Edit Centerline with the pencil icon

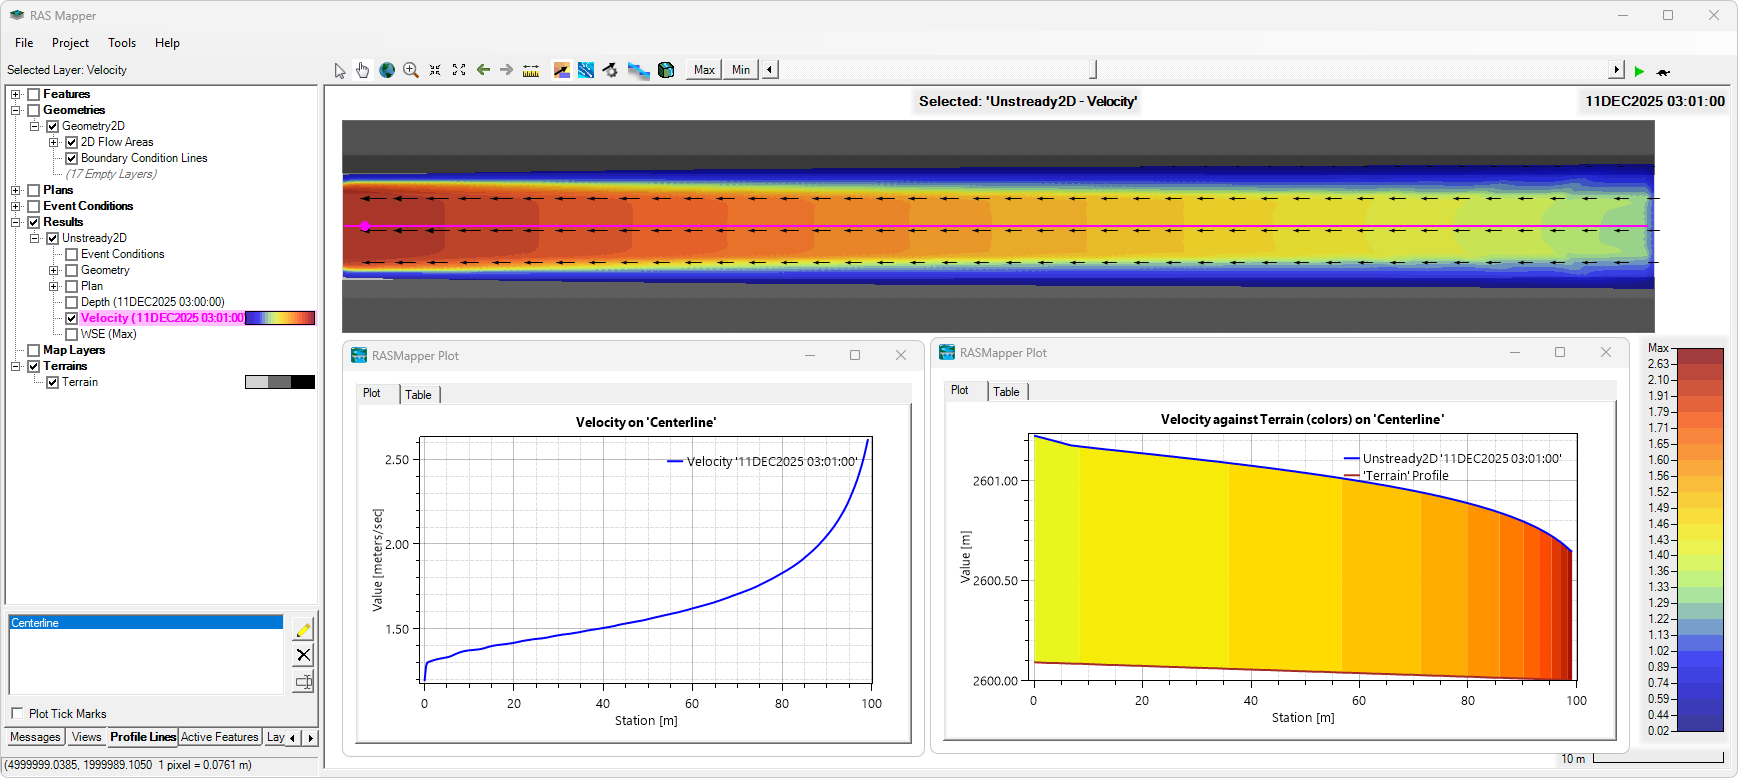click(x=304, y=629)
